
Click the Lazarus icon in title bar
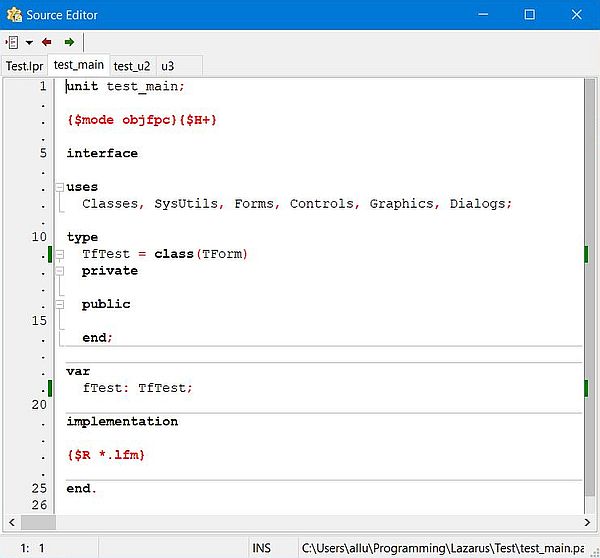pyautogui.click(x=14, y=15)
